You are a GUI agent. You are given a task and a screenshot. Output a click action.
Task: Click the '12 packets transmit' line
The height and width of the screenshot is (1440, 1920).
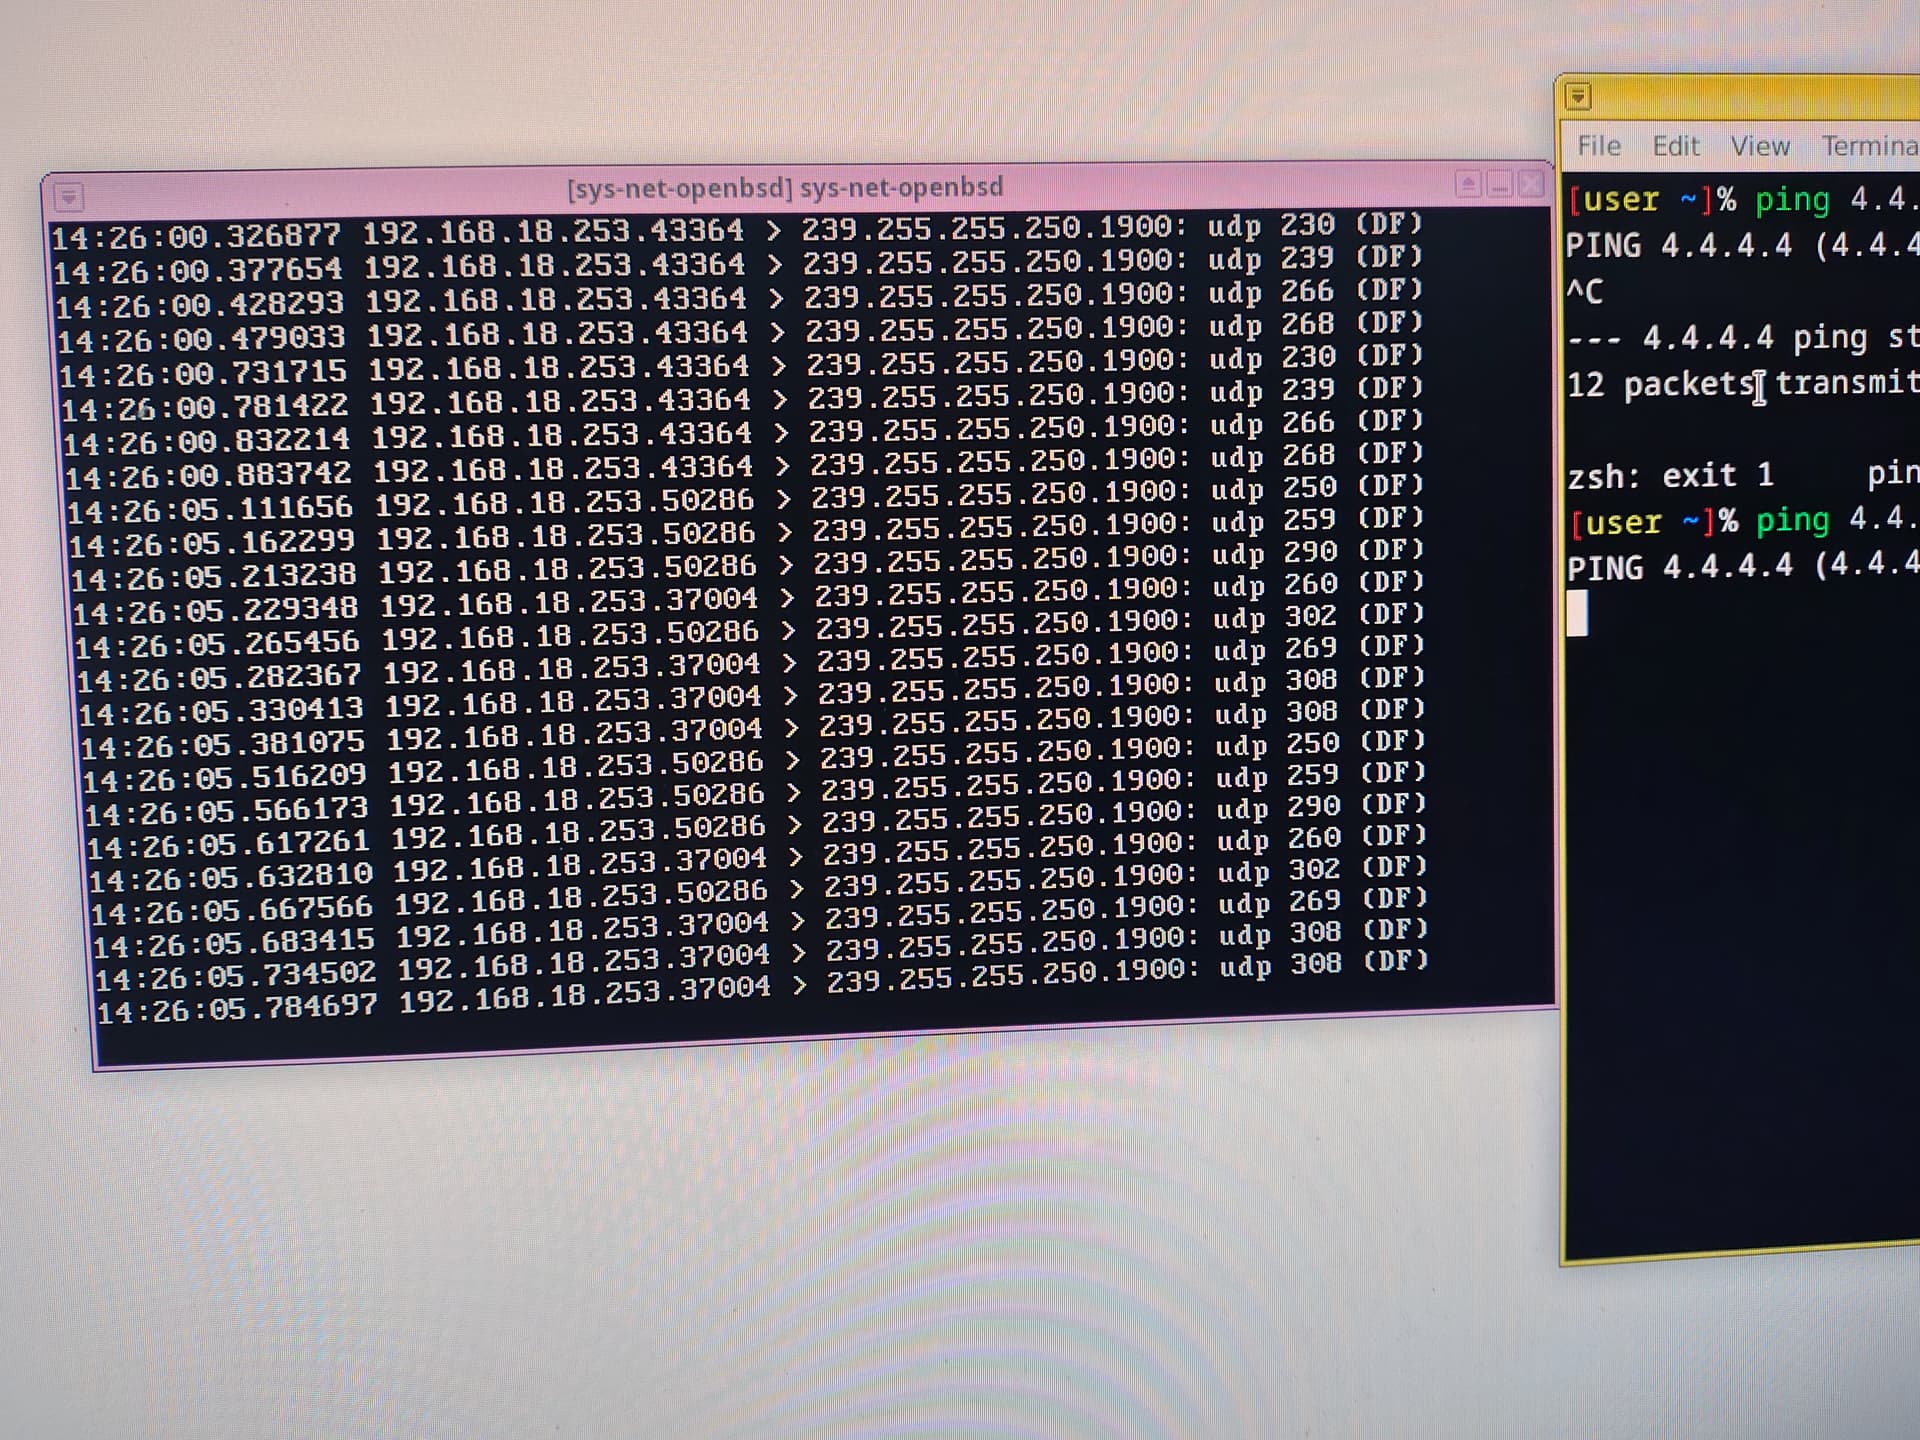tap(1742, 383)
